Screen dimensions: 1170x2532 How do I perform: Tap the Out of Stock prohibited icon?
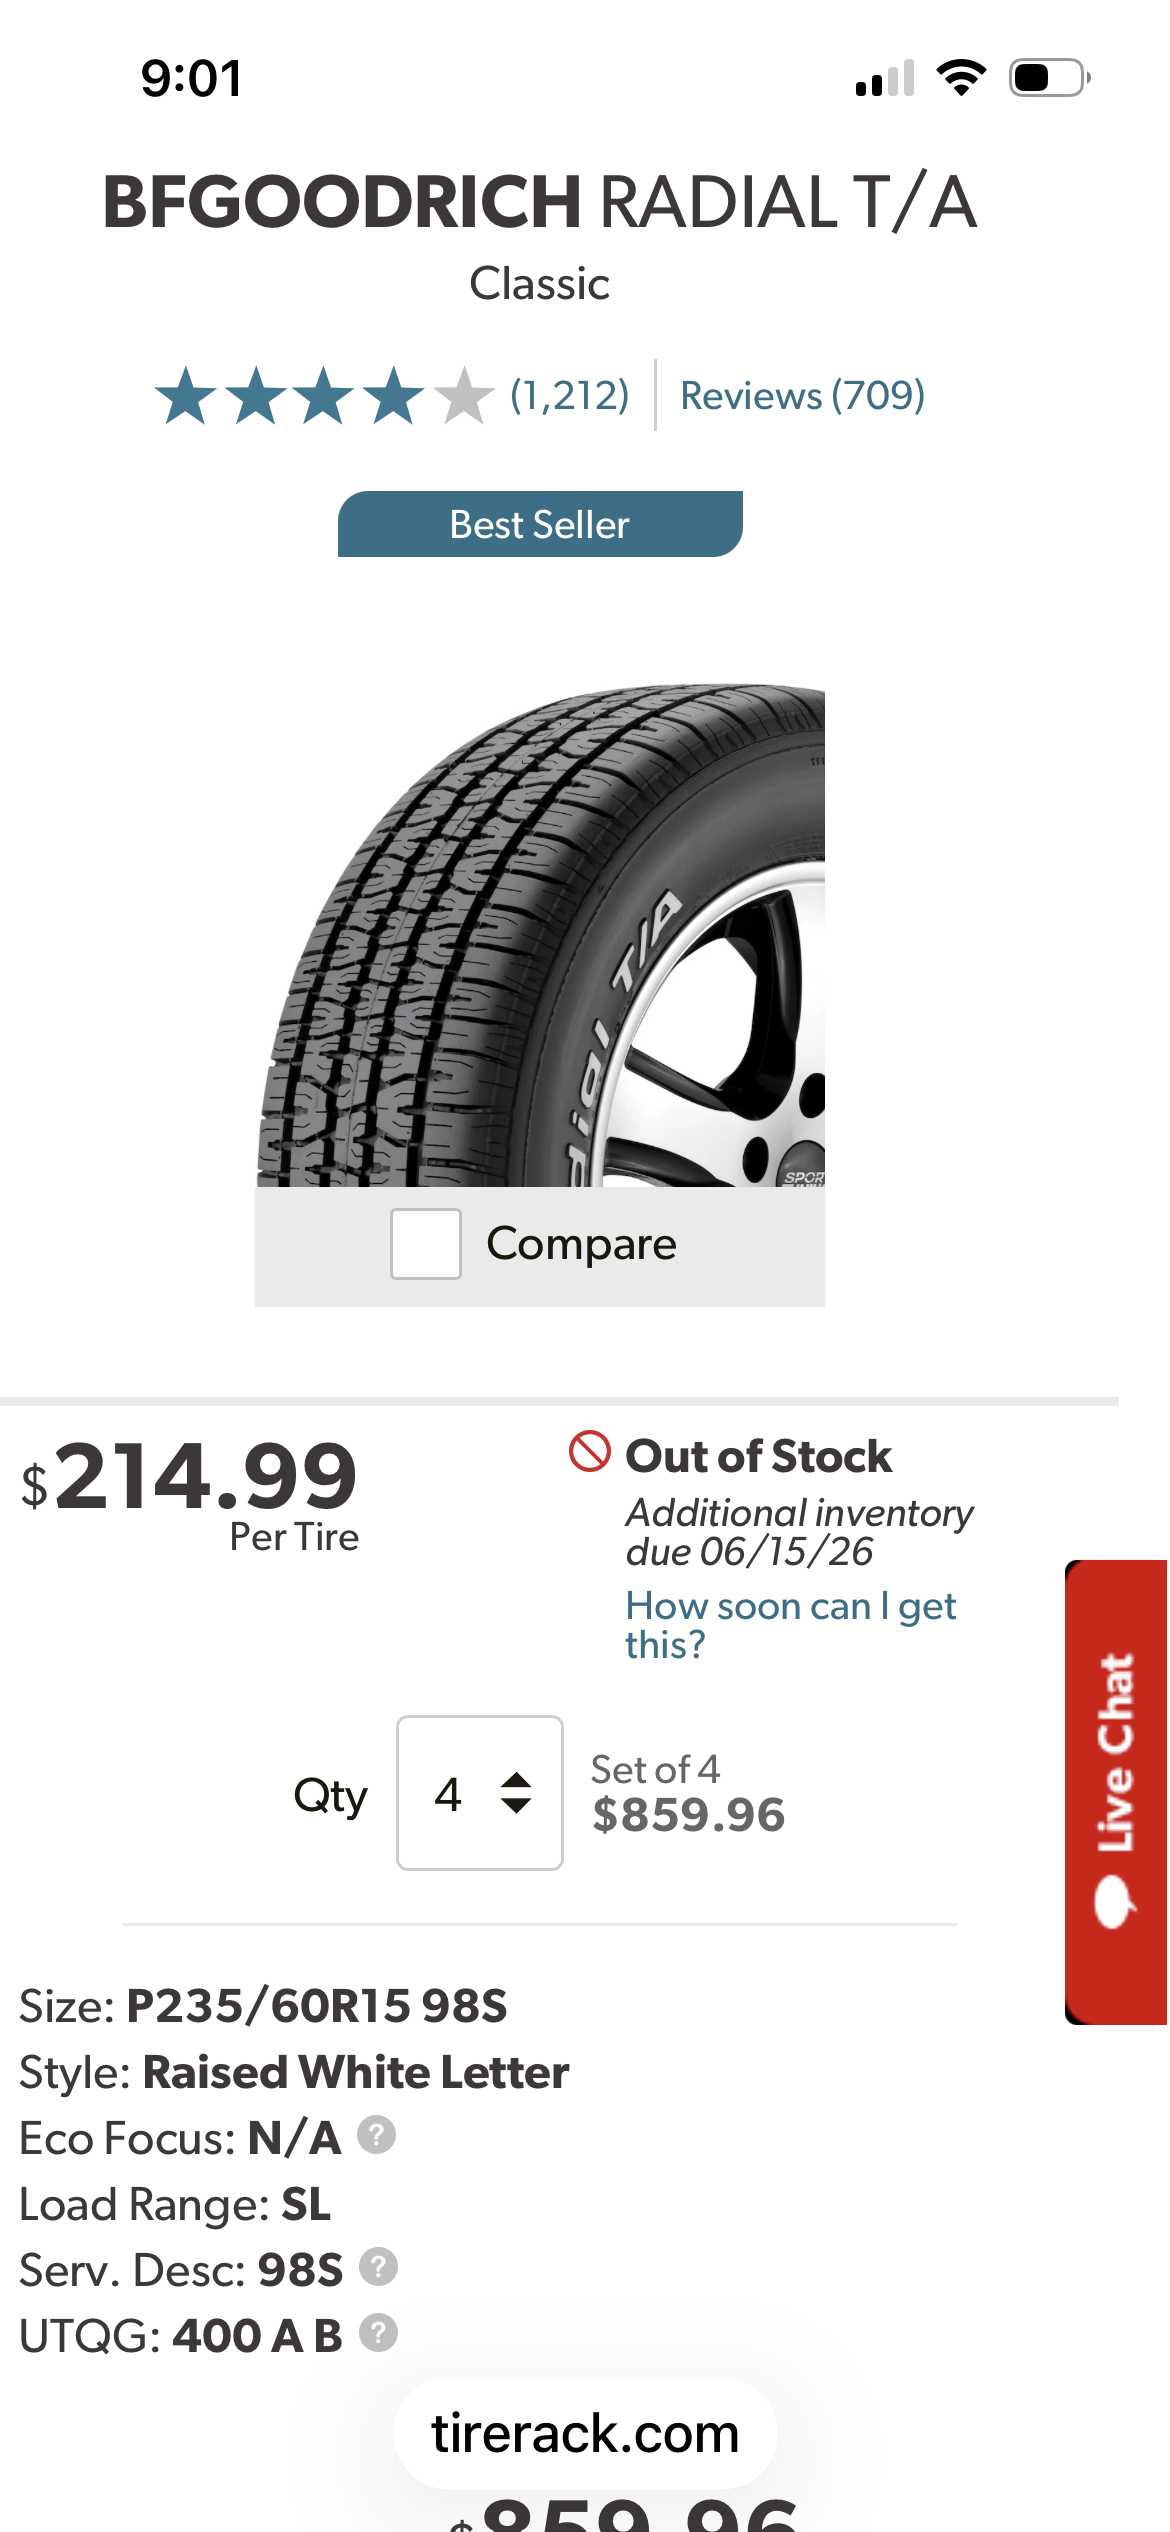(x=590, y=1451)
